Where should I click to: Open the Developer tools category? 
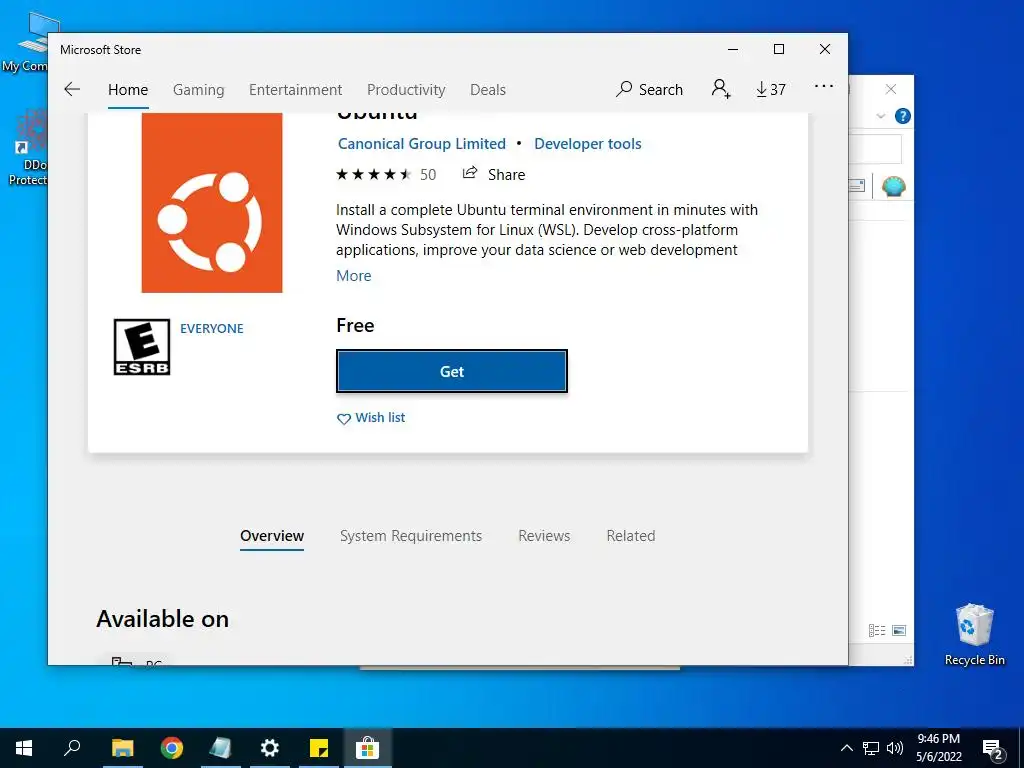point(588,144)
